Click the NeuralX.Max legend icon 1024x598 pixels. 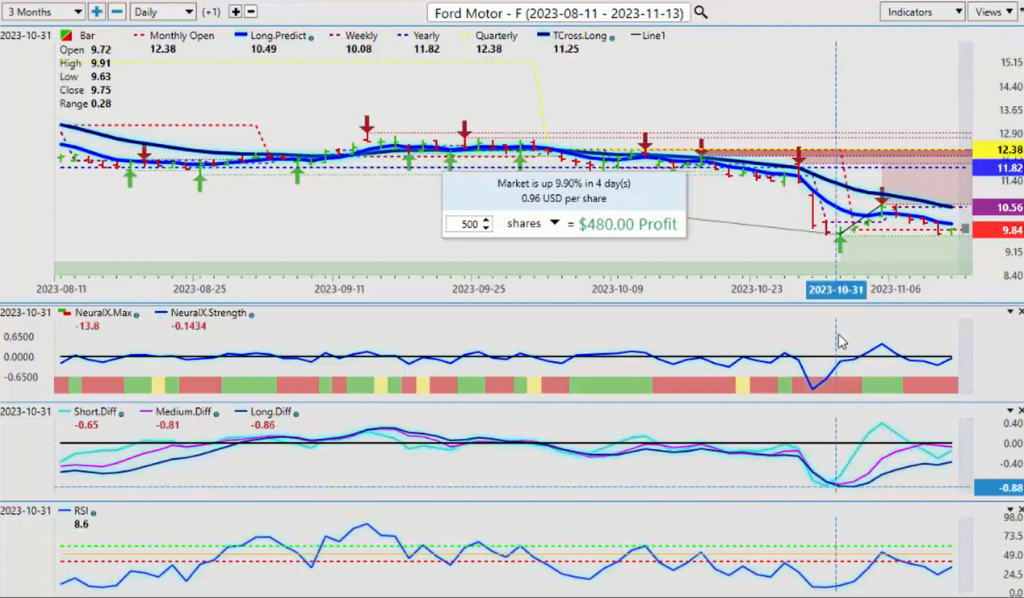(67, 313)
